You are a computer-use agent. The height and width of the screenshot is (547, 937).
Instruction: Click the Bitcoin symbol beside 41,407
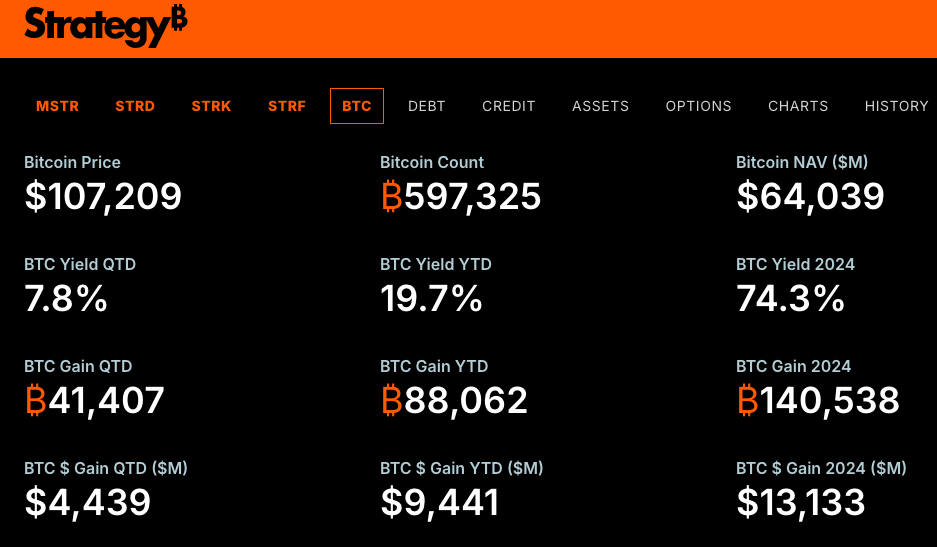coord(35,401)
